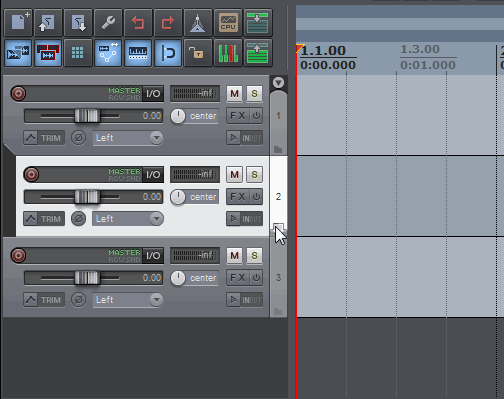Open track 3 Left input dropdown
The image size is (504, 399).
(128, 300)
